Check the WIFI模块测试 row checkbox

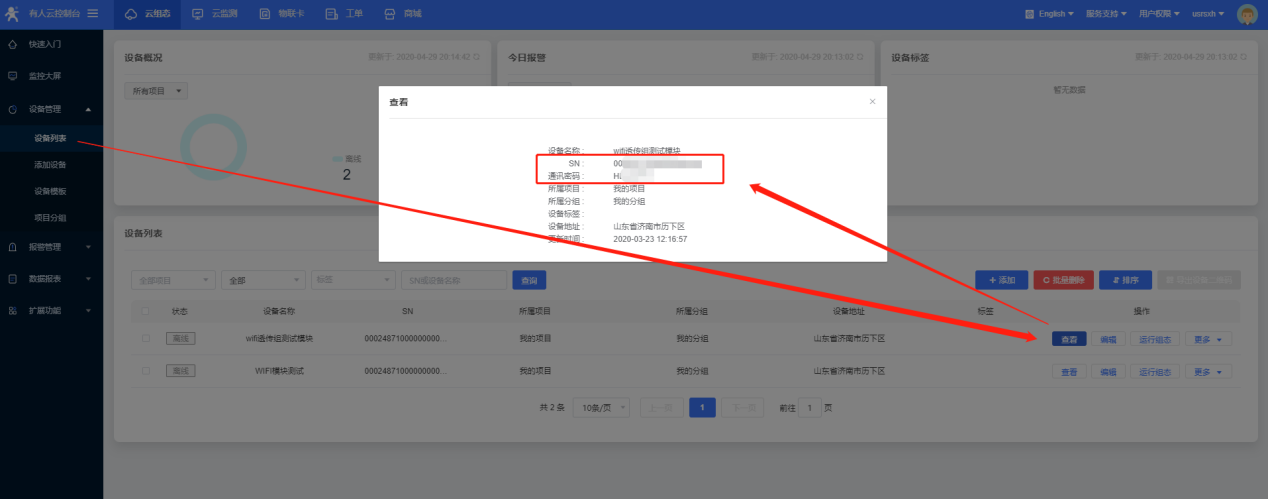click(146, 371)
